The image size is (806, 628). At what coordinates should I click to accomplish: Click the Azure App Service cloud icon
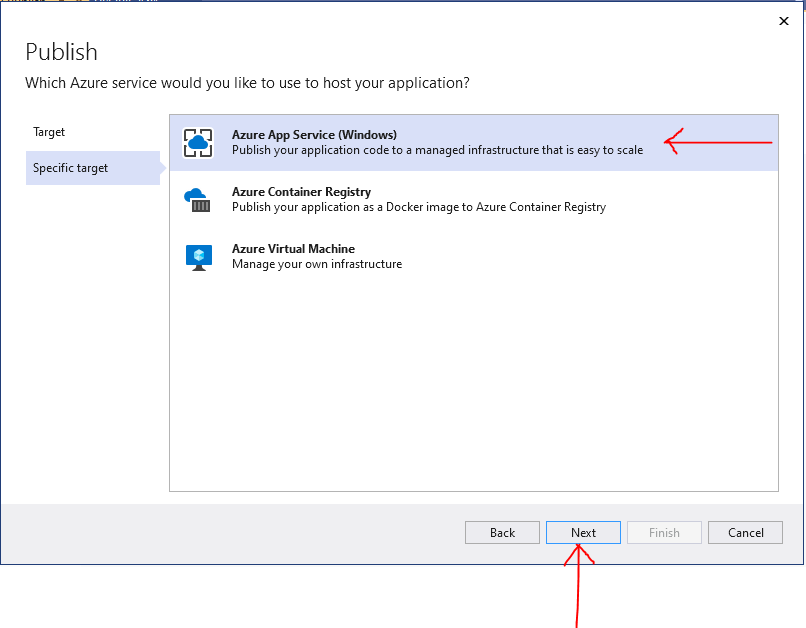[x=198, y=143]
